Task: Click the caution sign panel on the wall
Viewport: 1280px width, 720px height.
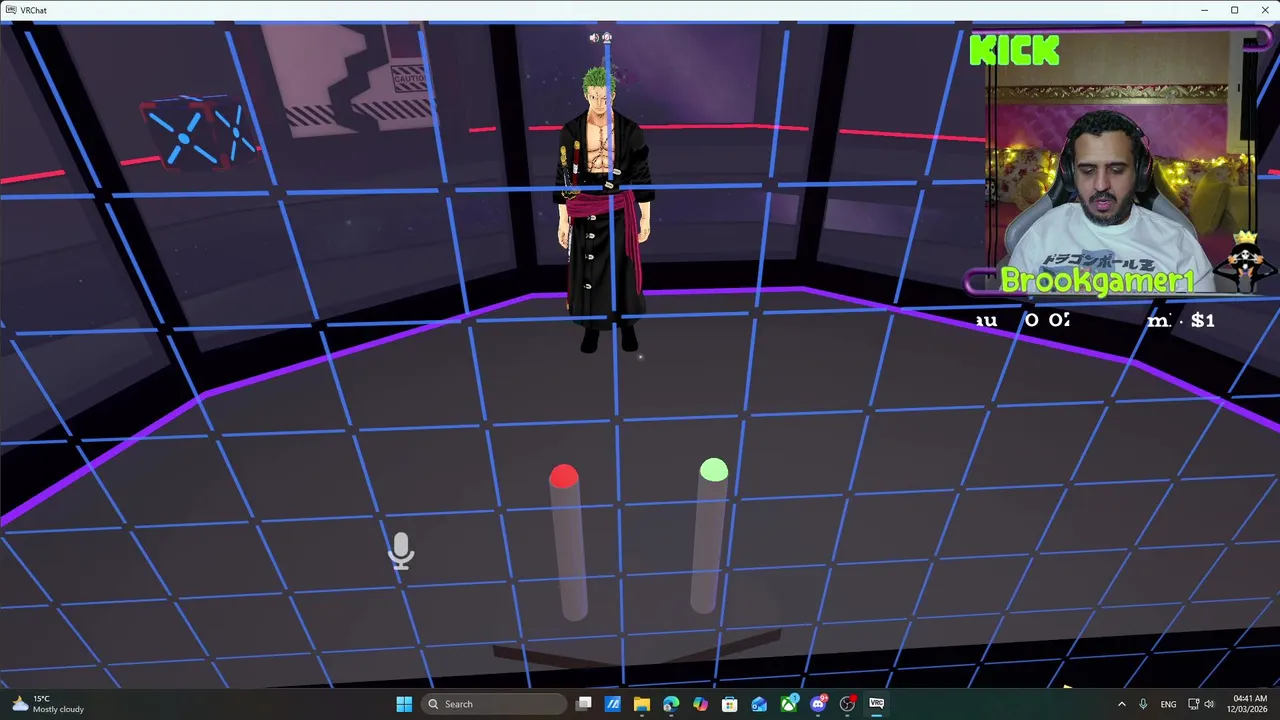Action: coord(409,80)
